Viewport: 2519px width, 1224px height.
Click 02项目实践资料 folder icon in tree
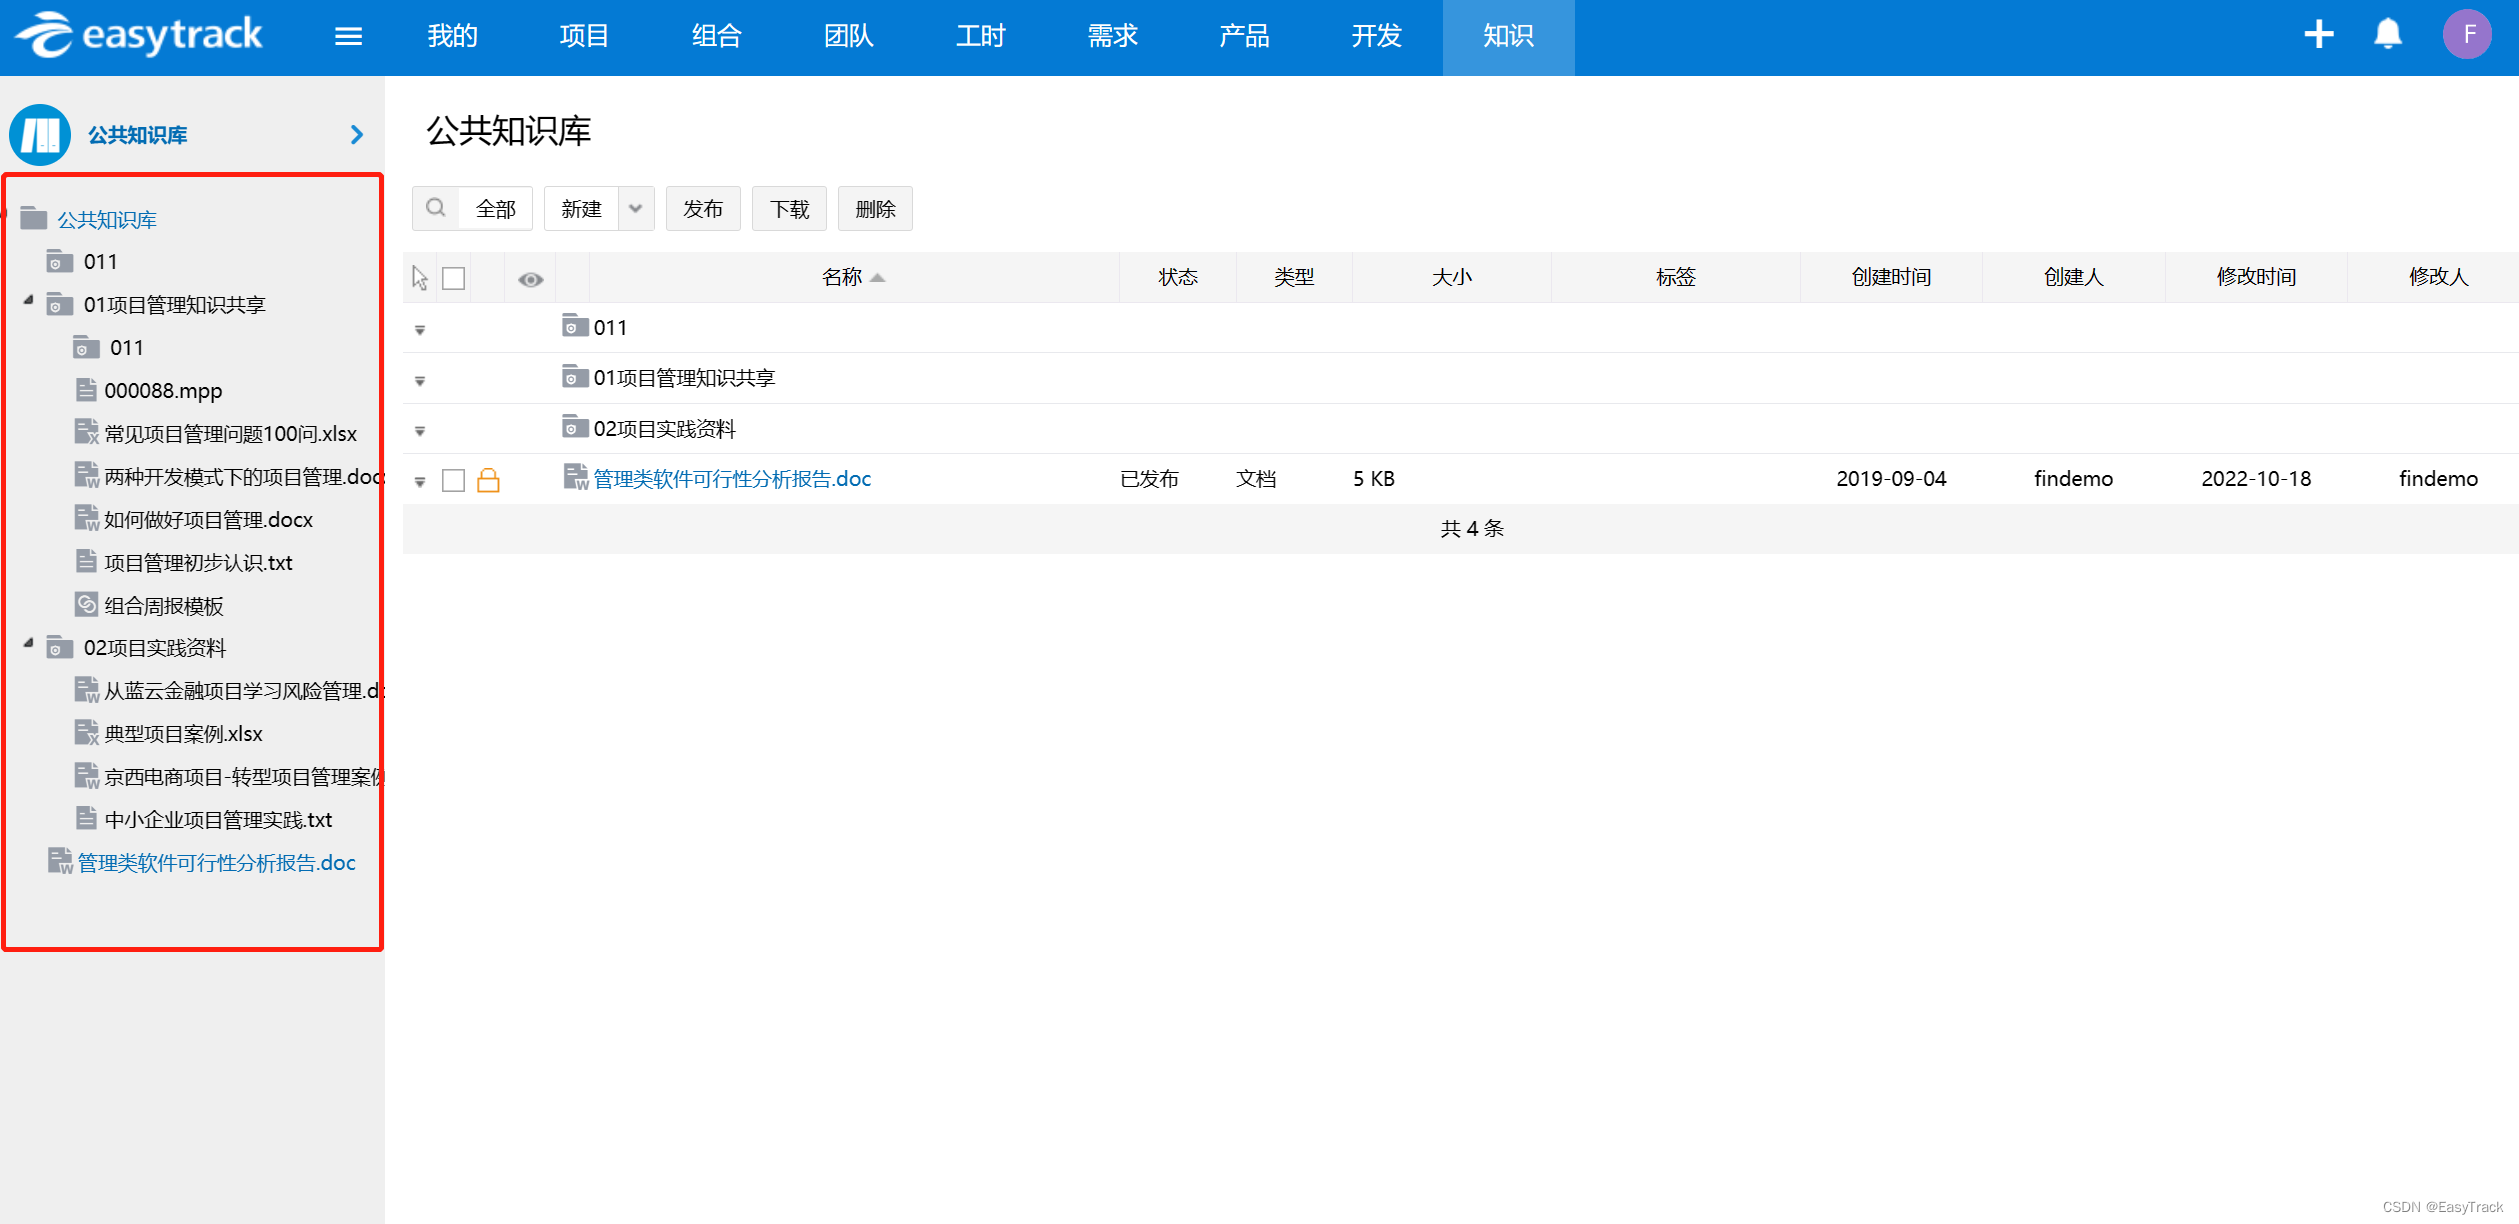tap(60, 647)
